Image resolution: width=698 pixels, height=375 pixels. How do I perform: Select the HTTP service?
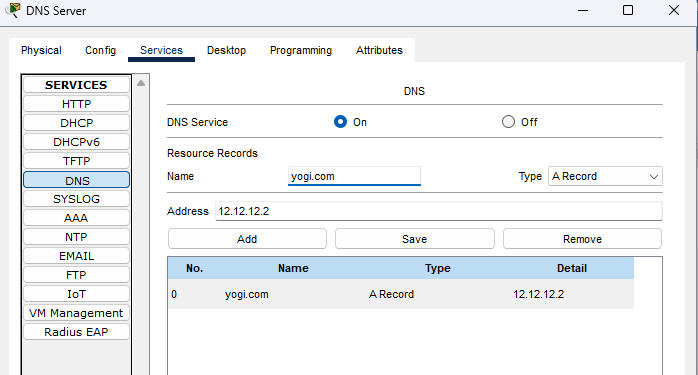[x=77, y=104]
